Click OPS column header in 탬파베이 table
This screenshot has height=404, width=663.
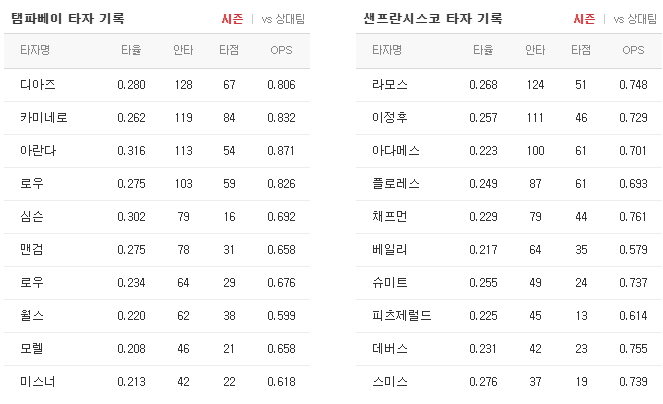pos(281,50)
